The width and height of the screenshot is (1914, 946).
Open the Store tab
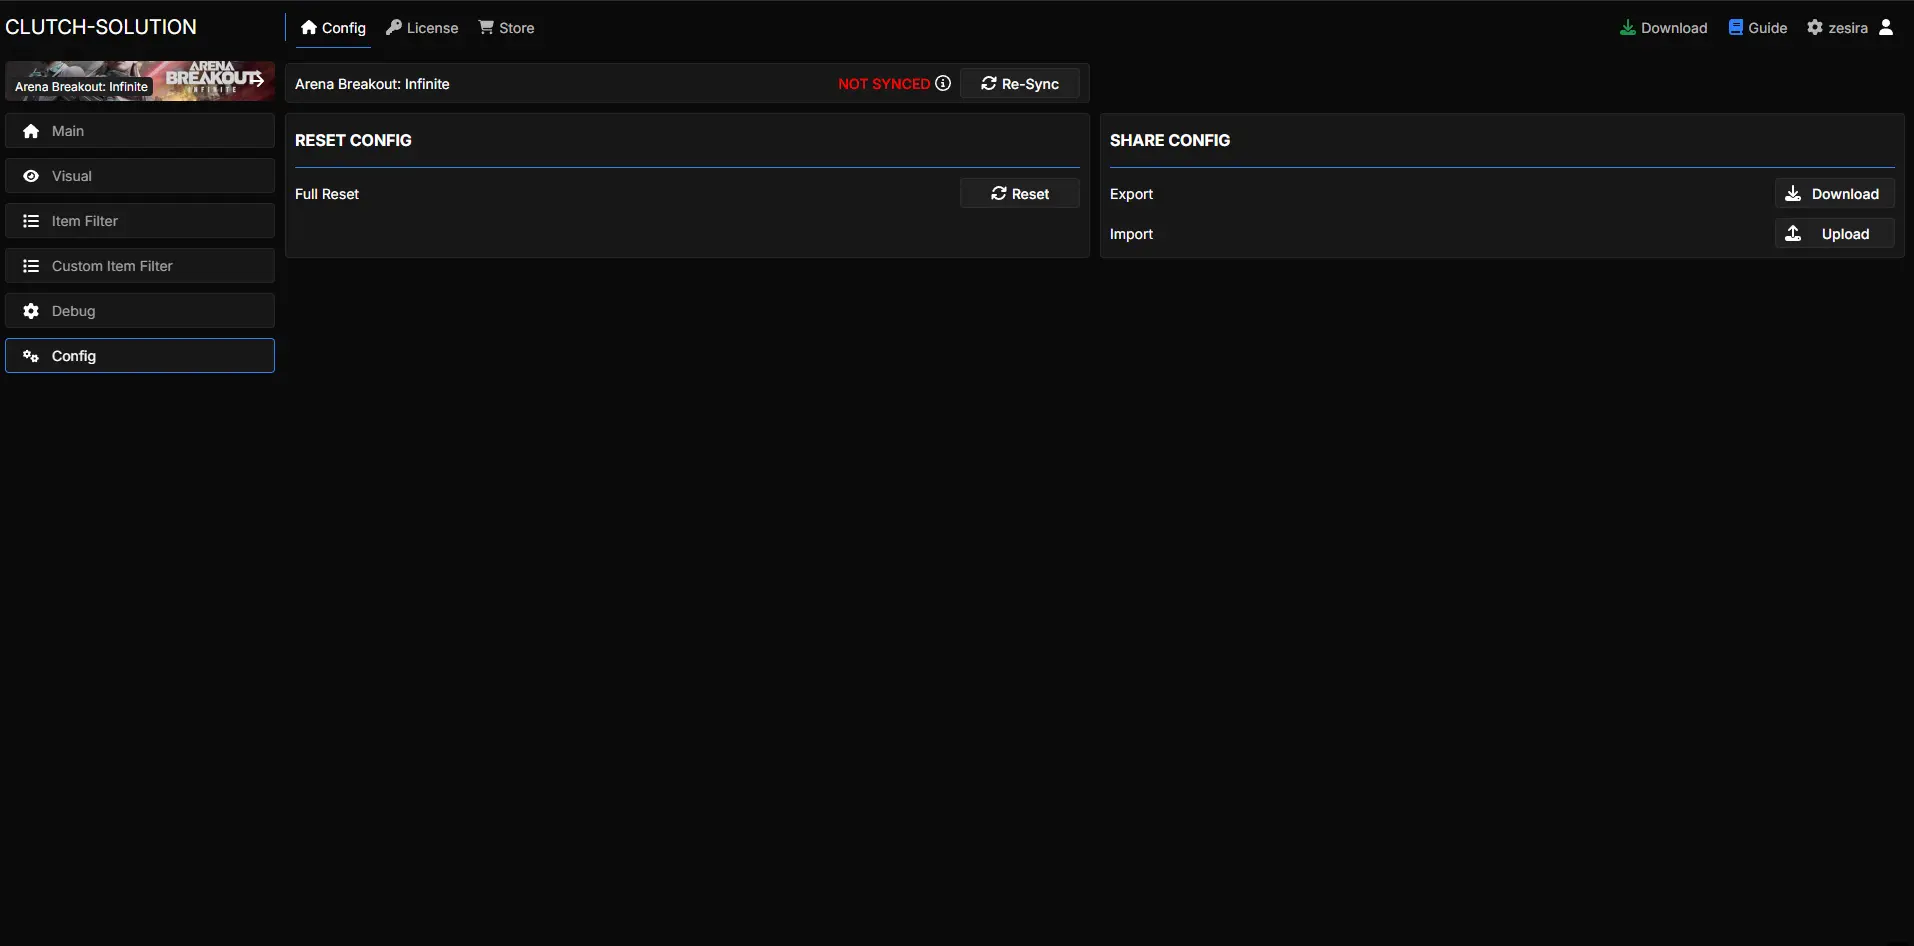(x=506, y=28)
